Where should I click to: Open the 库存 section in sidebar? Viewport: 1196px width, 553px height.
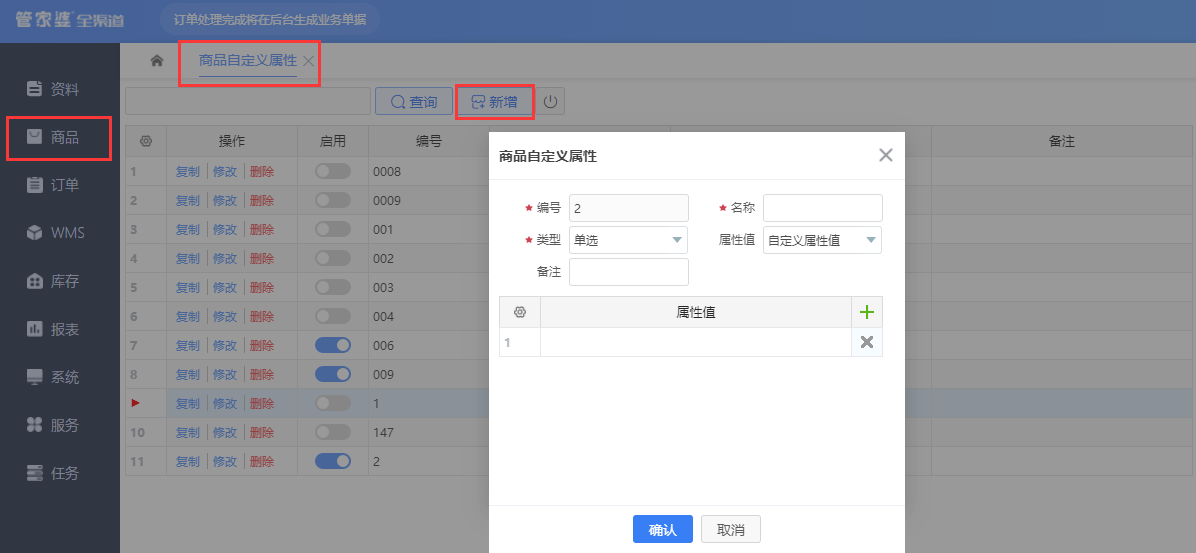pyautogui.click(x=53, y=281)
